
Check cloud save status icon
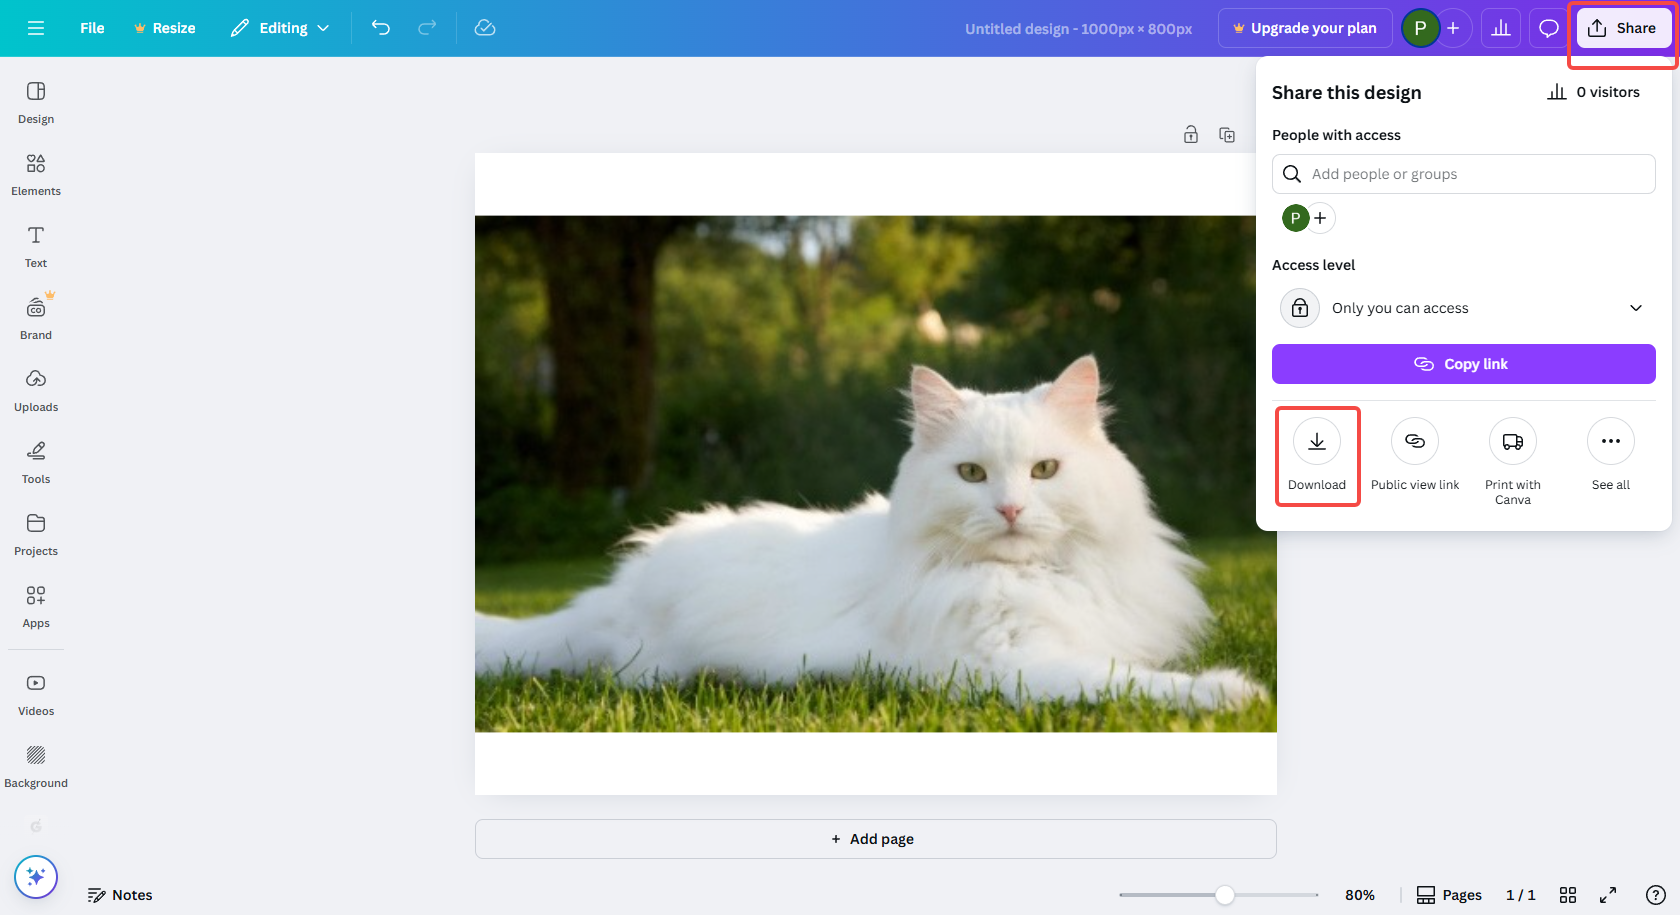tap(485, 28)
